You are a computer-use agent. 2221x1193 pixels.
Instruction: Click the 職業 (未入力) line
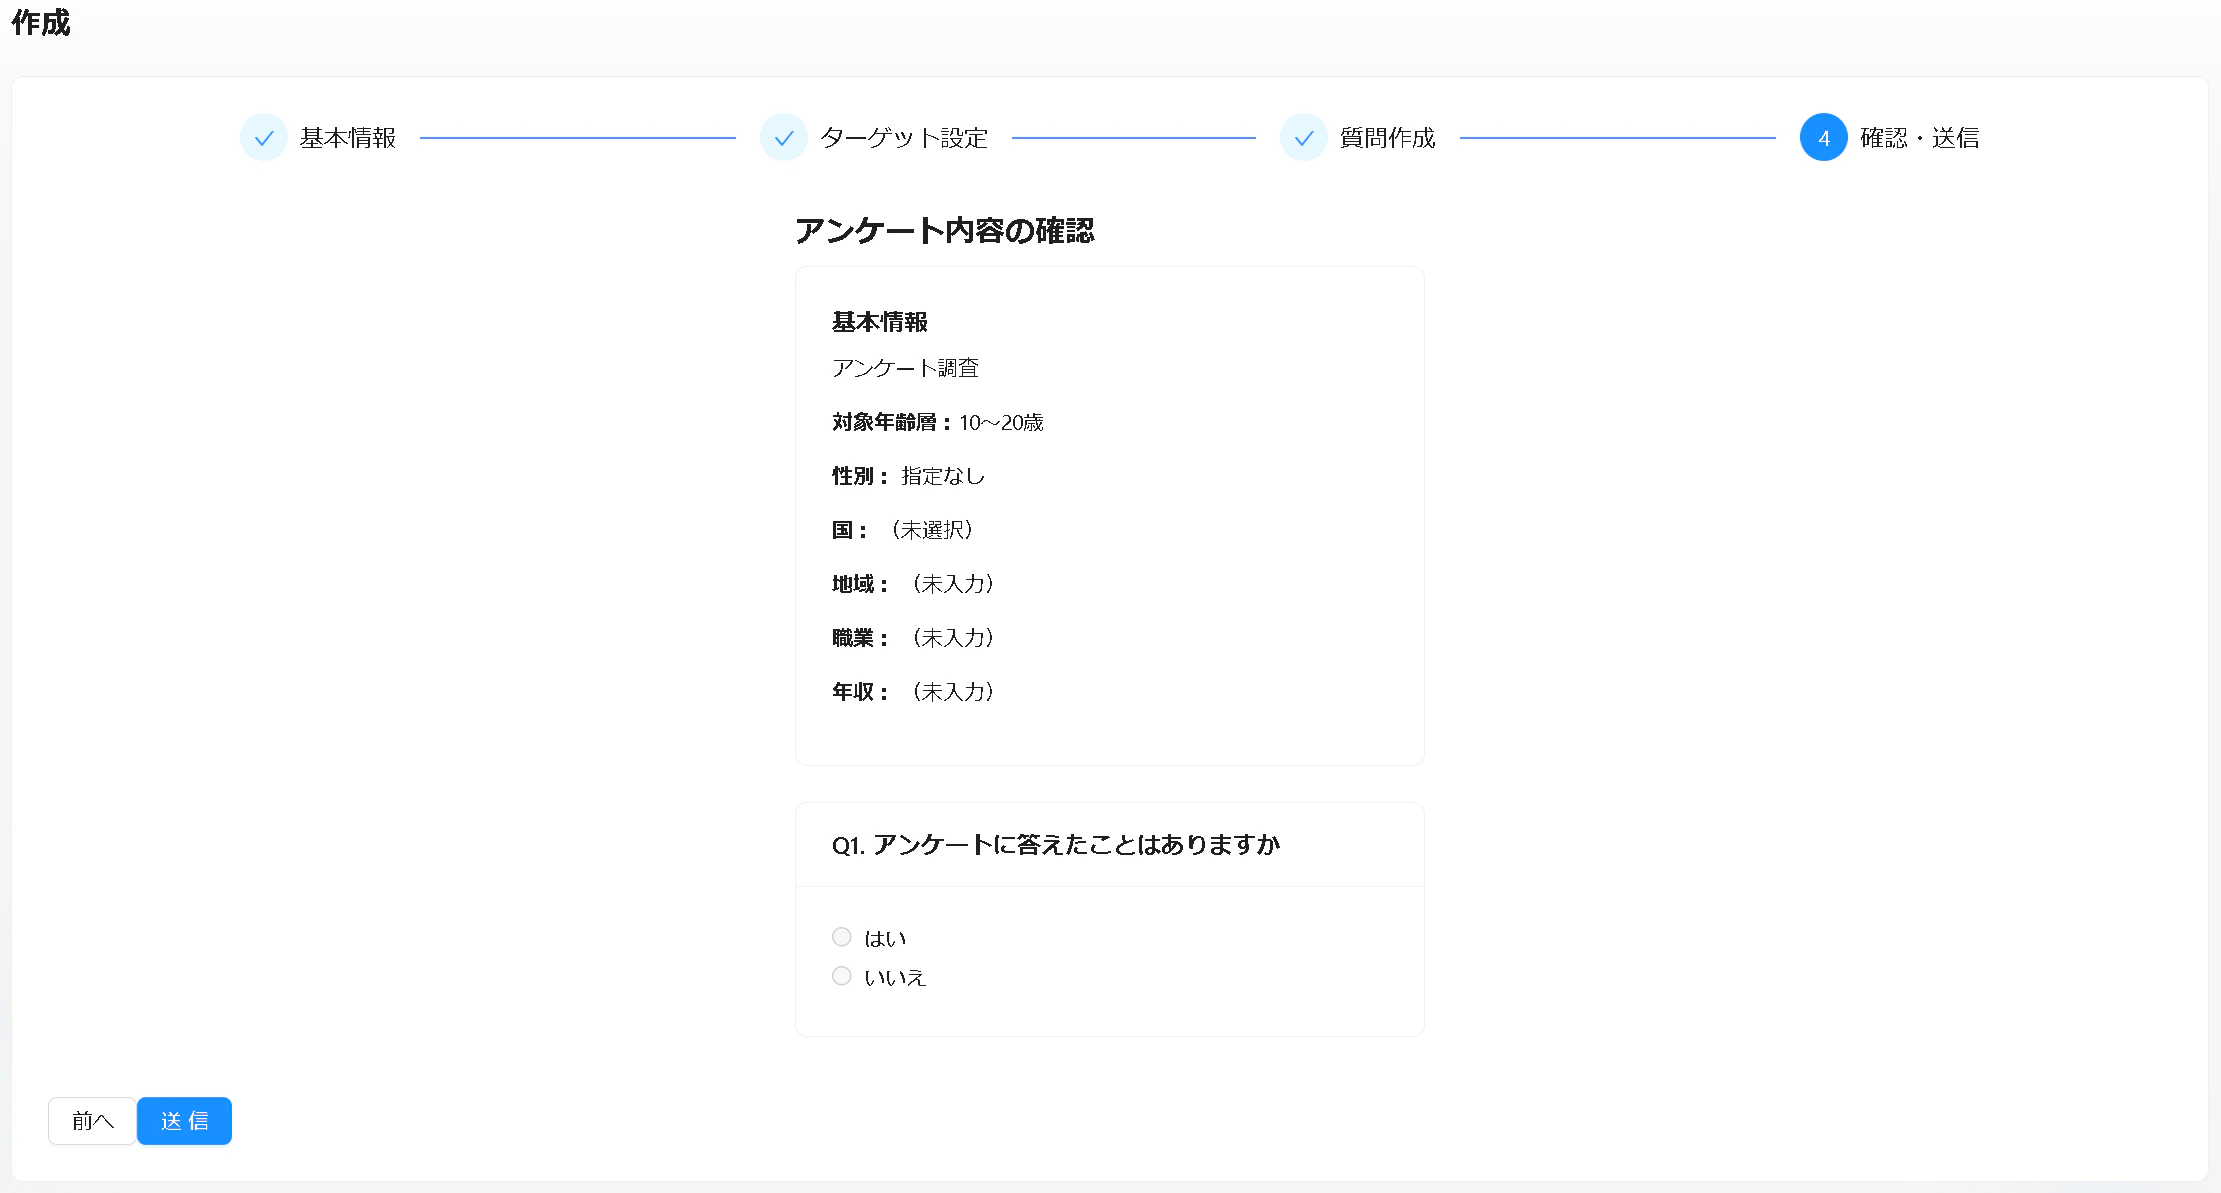pyautogui.click(x=914, y=638)
